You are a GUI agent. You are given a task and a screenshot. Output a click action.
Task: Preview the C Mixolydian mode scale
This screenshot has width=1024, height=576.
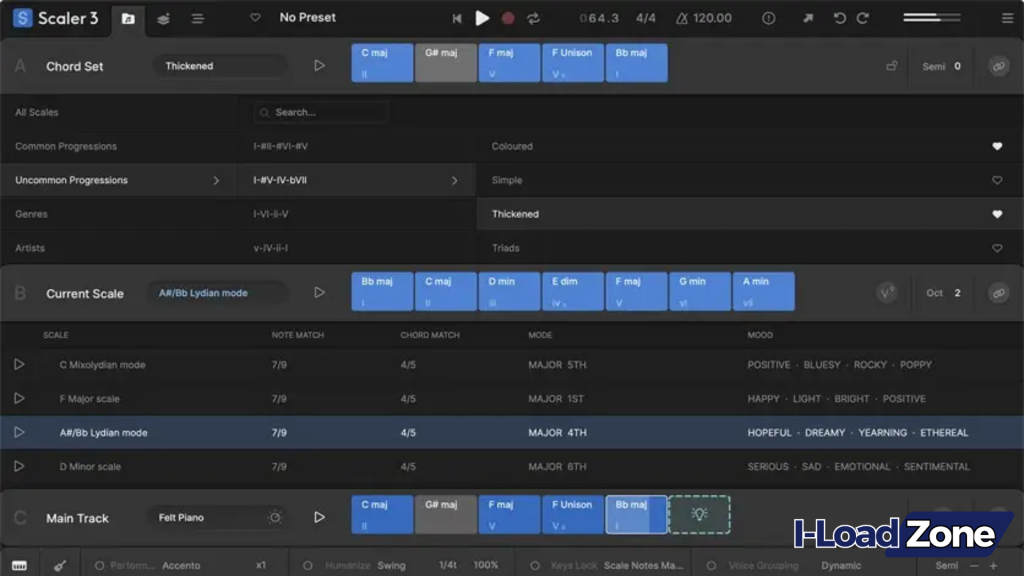pos(19,364)
